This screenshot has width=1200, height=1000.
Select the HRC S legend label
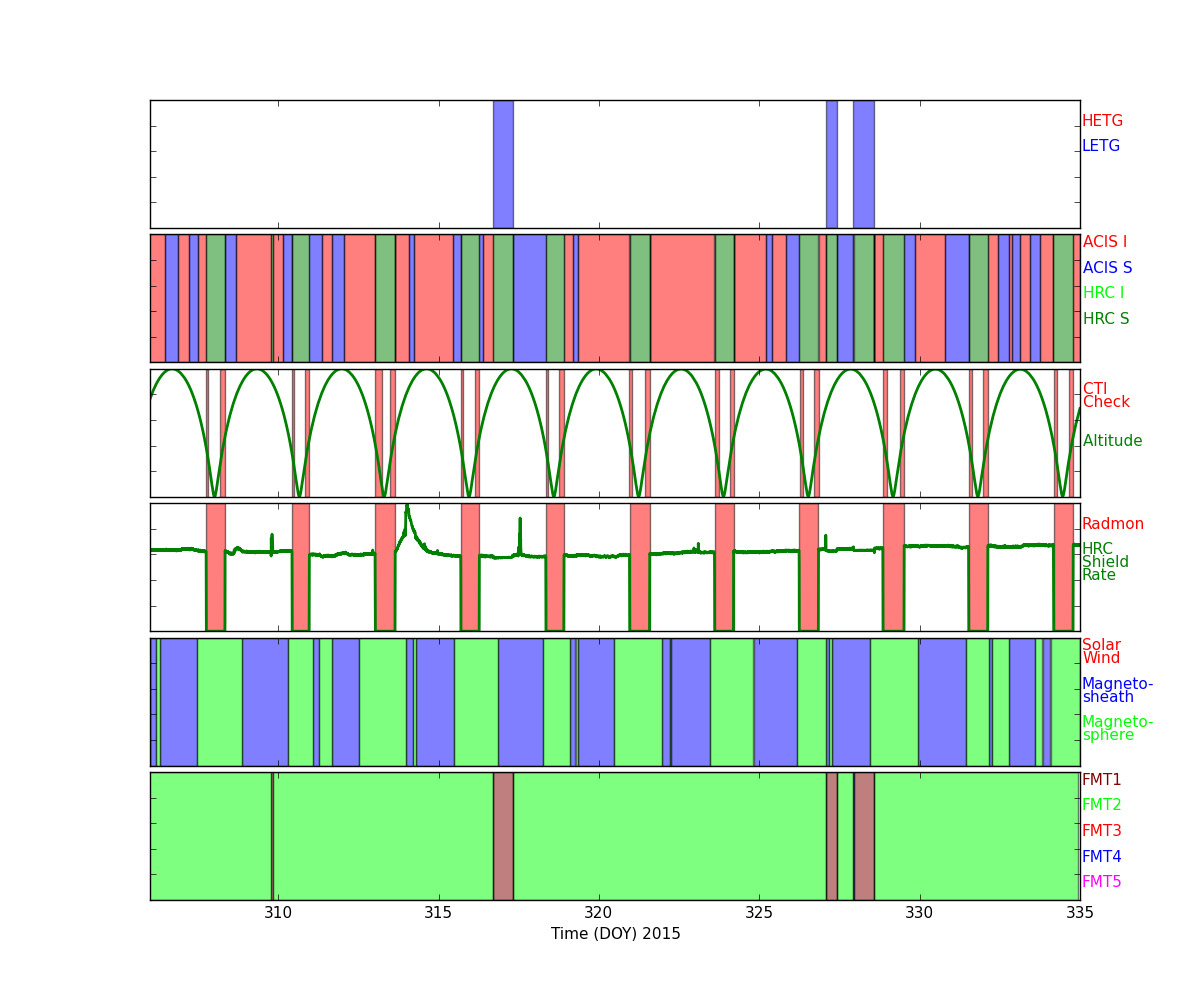click(1105, 319)
